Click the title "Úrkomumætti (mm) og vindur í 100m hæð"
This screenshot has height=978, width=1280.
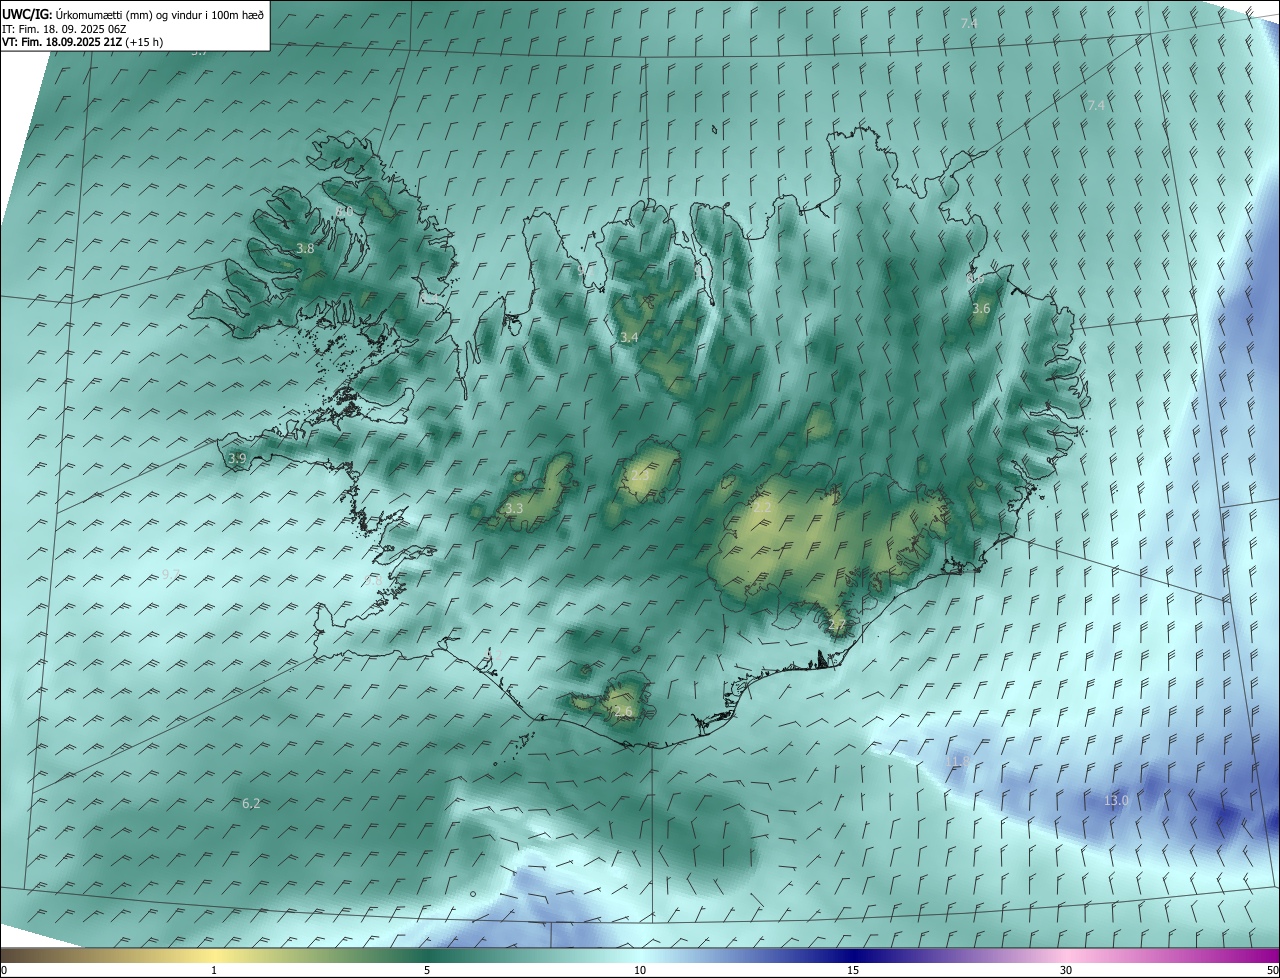(x=160, y=15)
